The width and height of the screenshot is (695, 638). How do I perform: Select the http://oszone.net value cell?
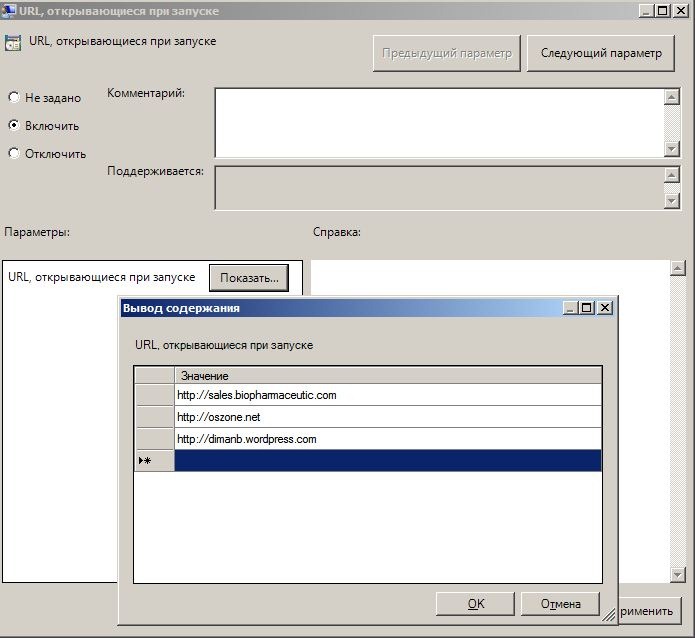click(388, 417)
